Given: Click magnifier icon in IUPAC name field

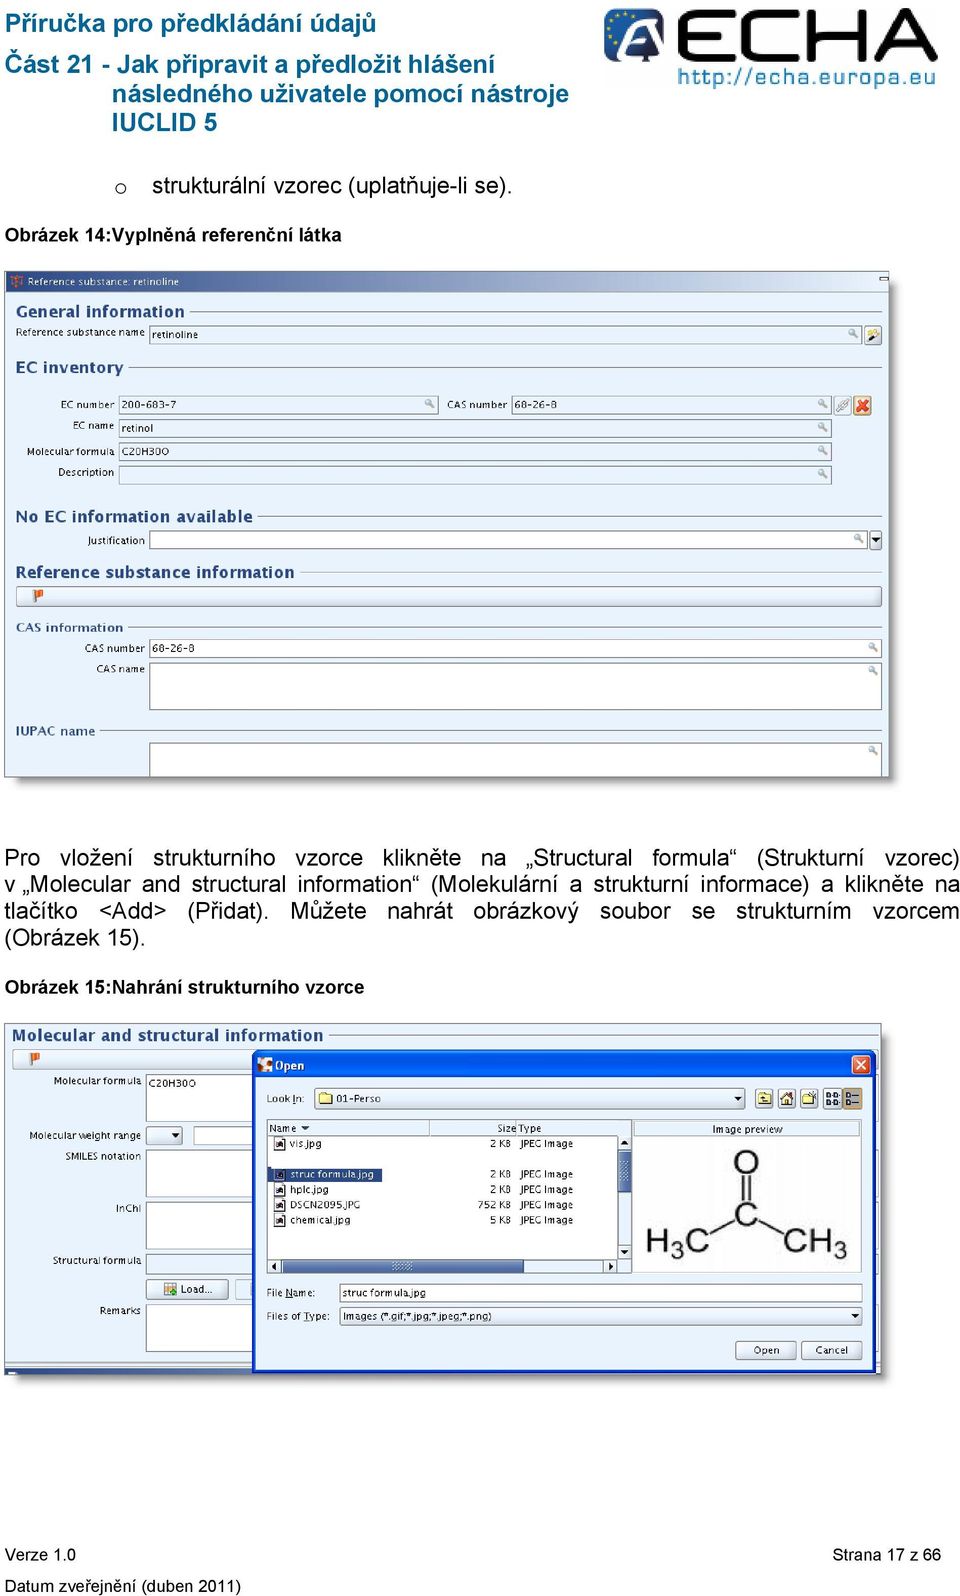Looking at the screenshot, I should pos(873,750).
